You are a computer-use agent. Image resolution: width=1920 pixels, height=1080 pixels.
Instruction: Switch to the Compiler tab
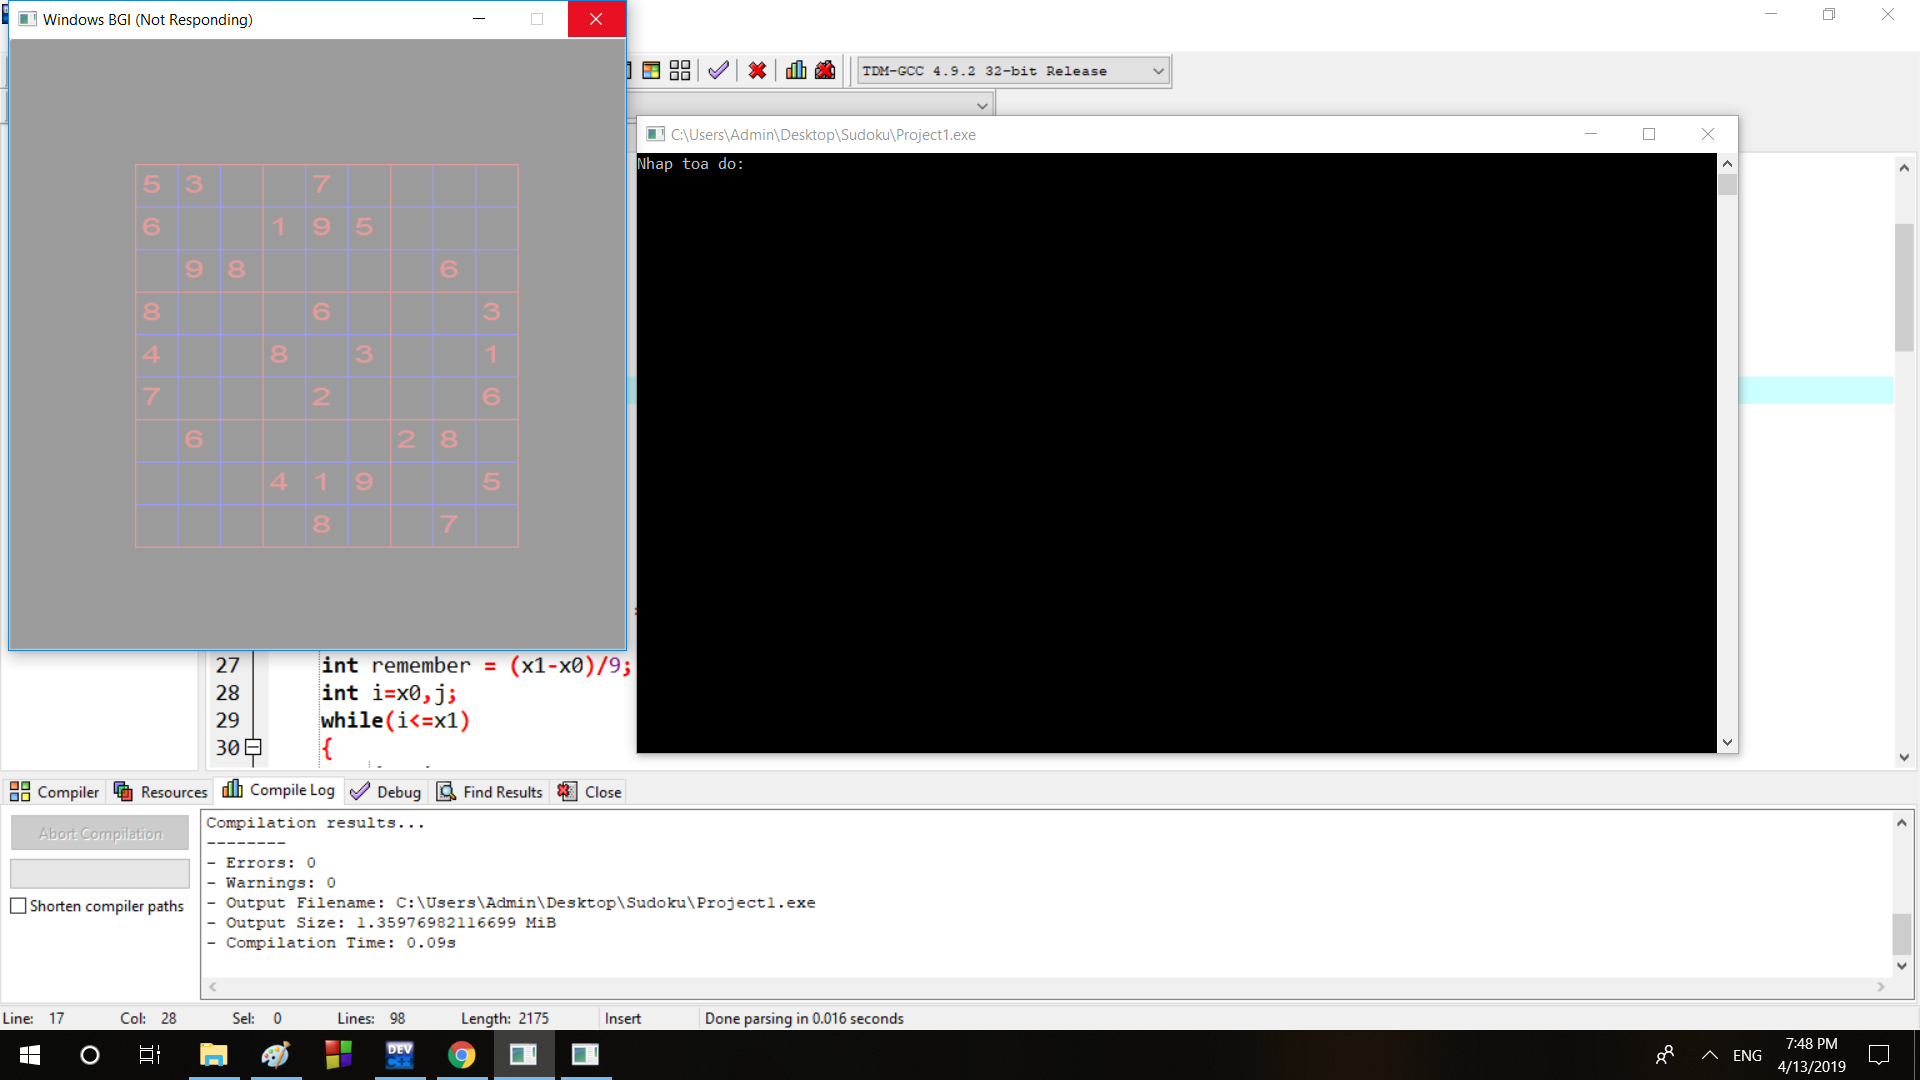pos(55,792)
